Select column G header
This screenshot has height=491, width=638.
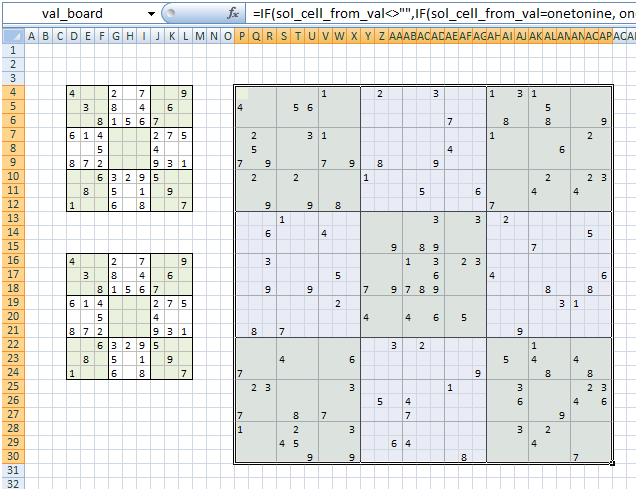[x=116, y=36]
